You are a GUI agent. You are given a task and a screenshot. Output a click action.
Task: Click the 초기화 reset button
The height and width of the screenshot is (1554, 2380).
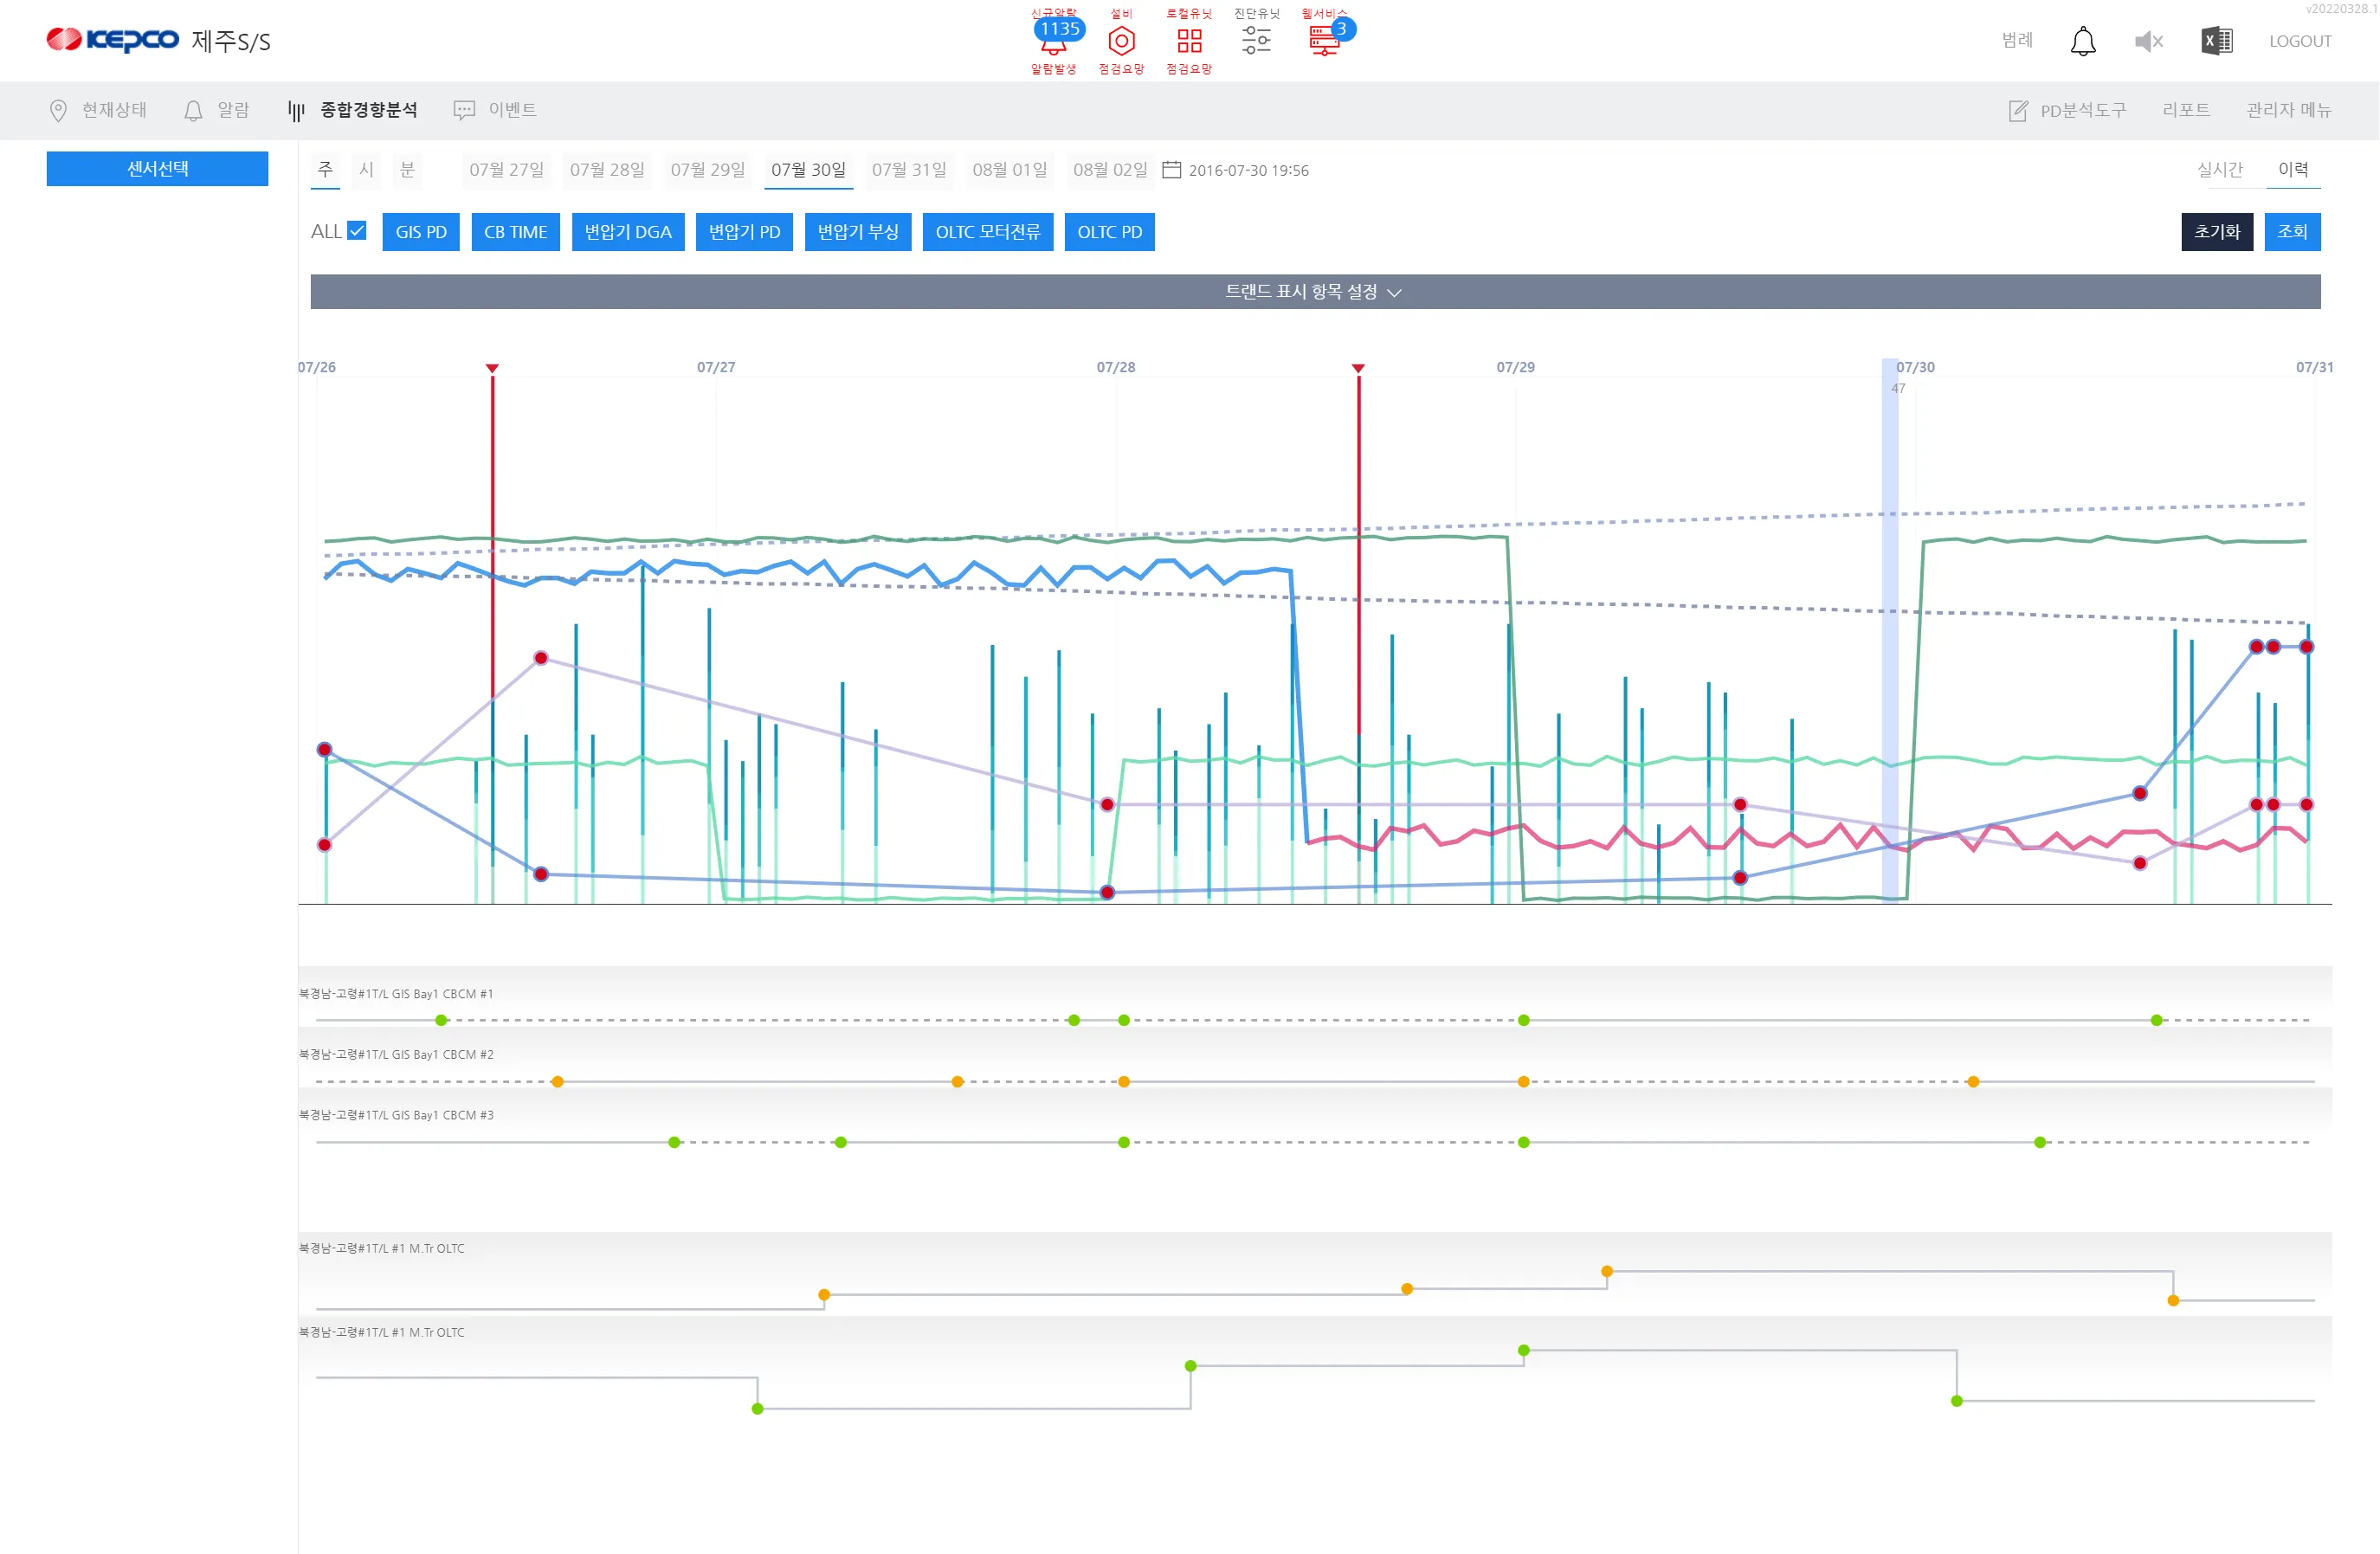pos(2217,232)
